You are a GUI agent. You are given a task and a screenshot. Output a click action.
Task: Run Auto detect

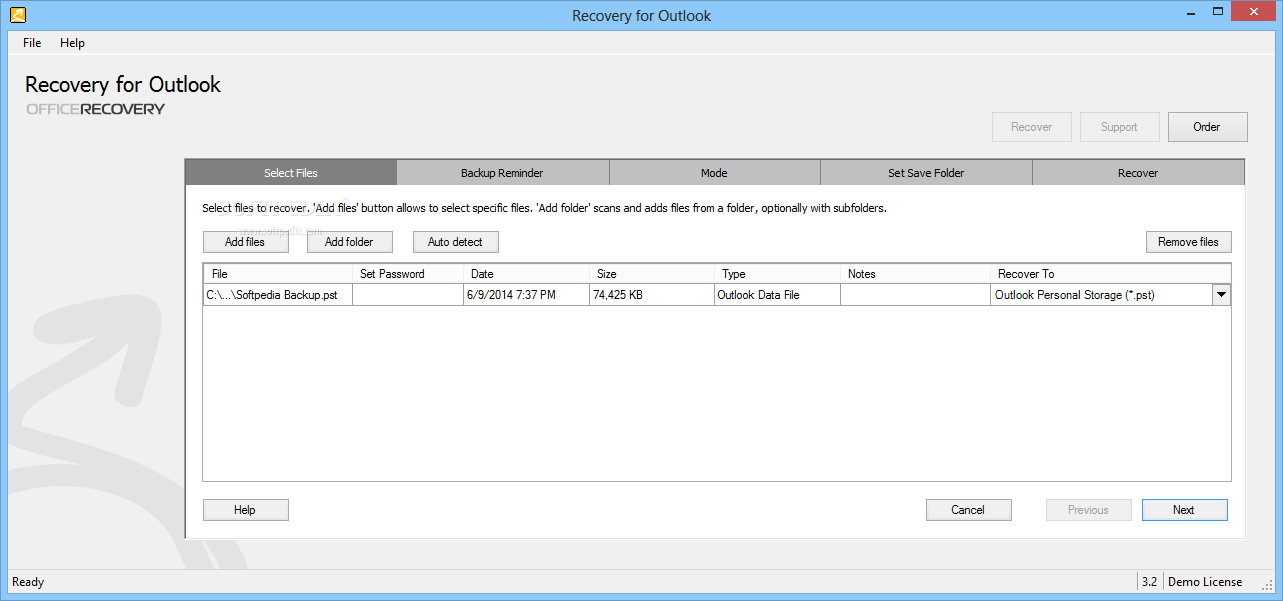click(455, 242)
